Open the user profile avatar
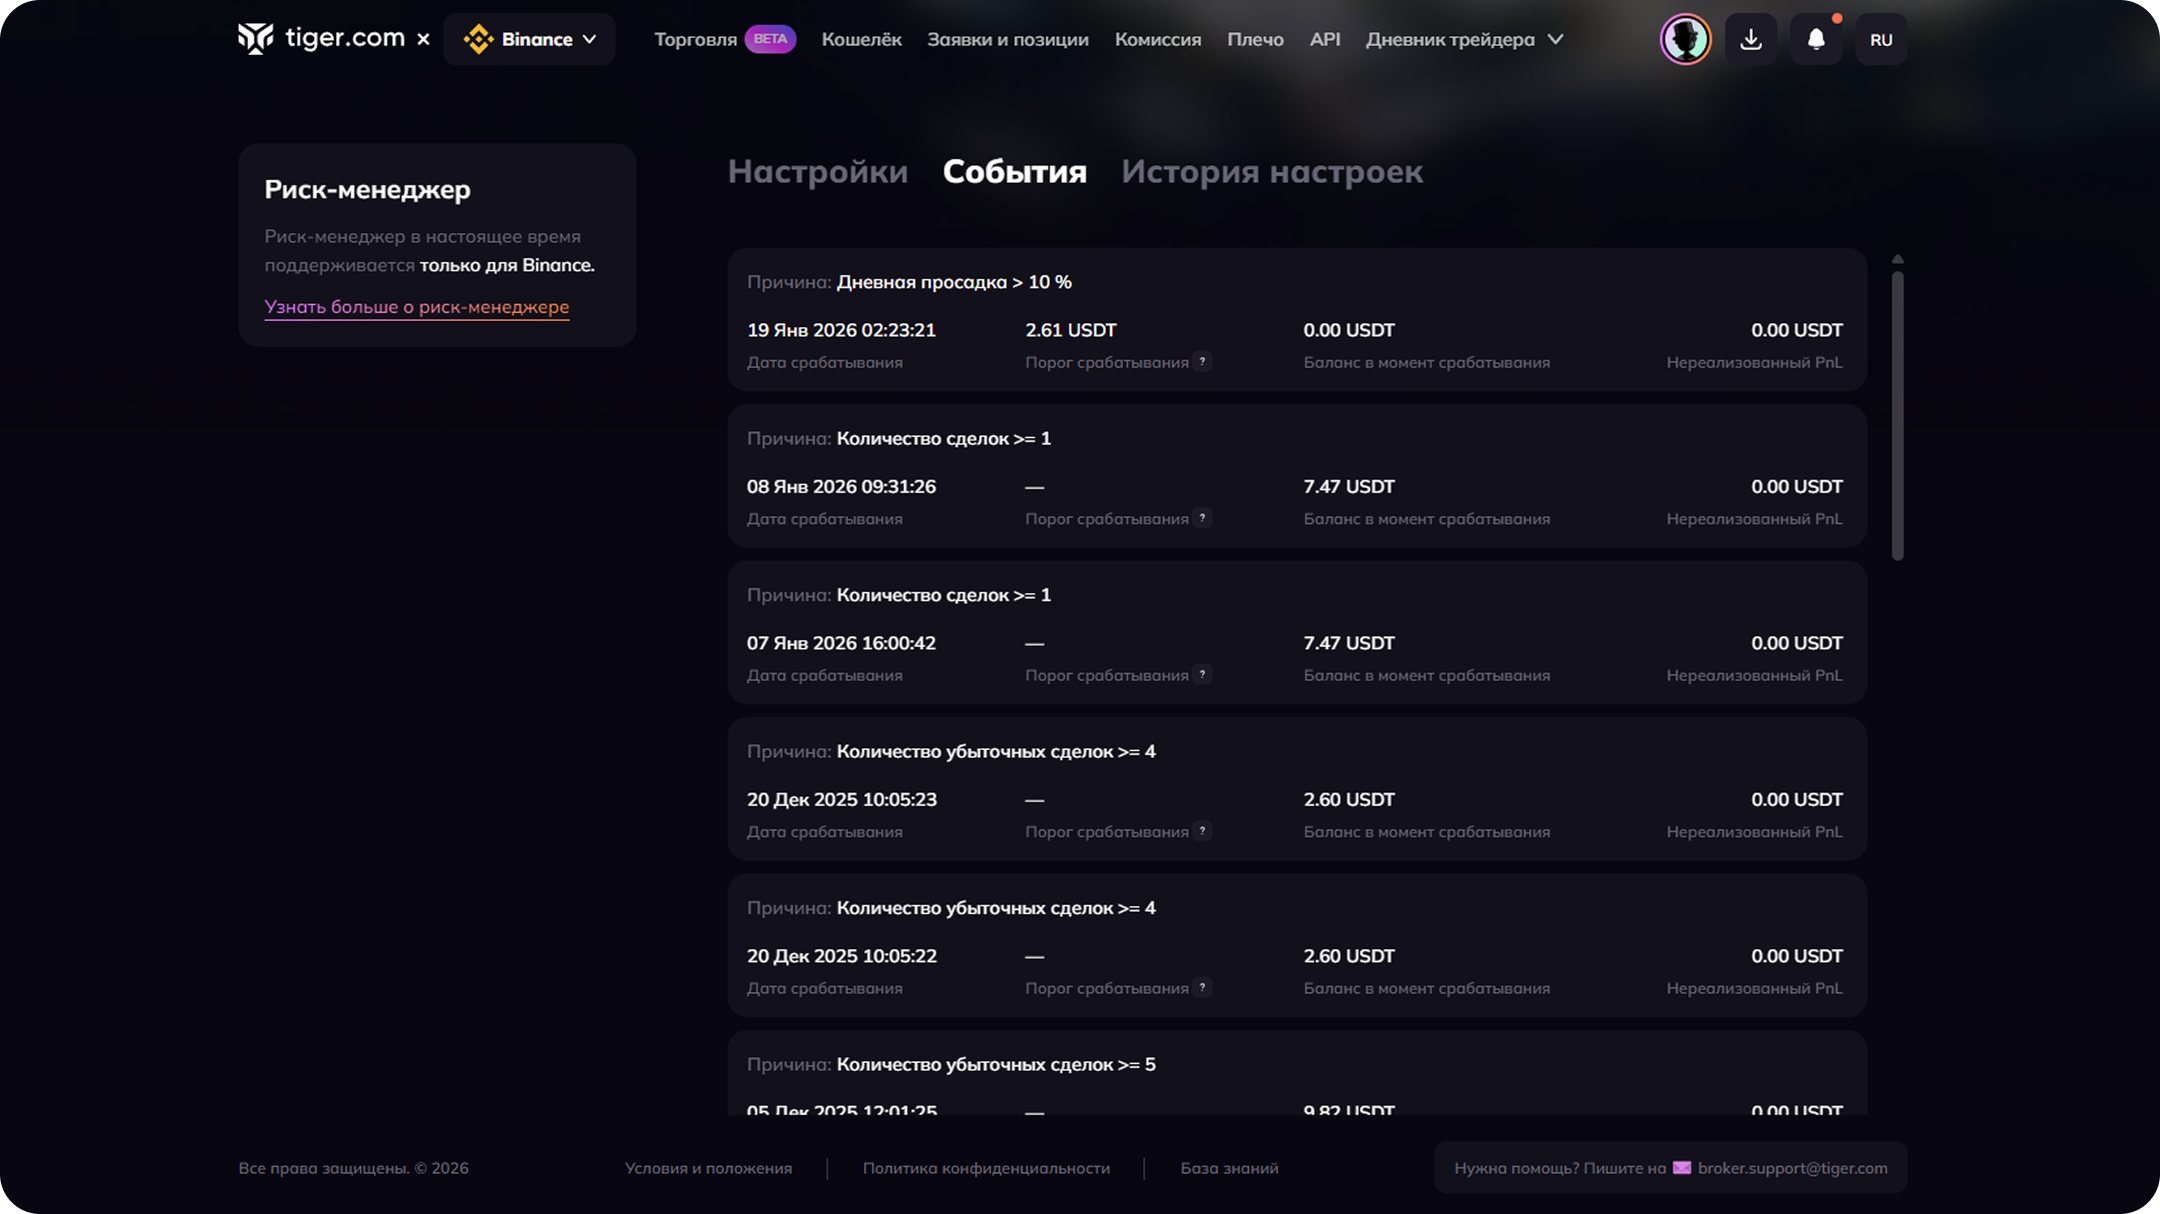 [x=1685, y=39]
